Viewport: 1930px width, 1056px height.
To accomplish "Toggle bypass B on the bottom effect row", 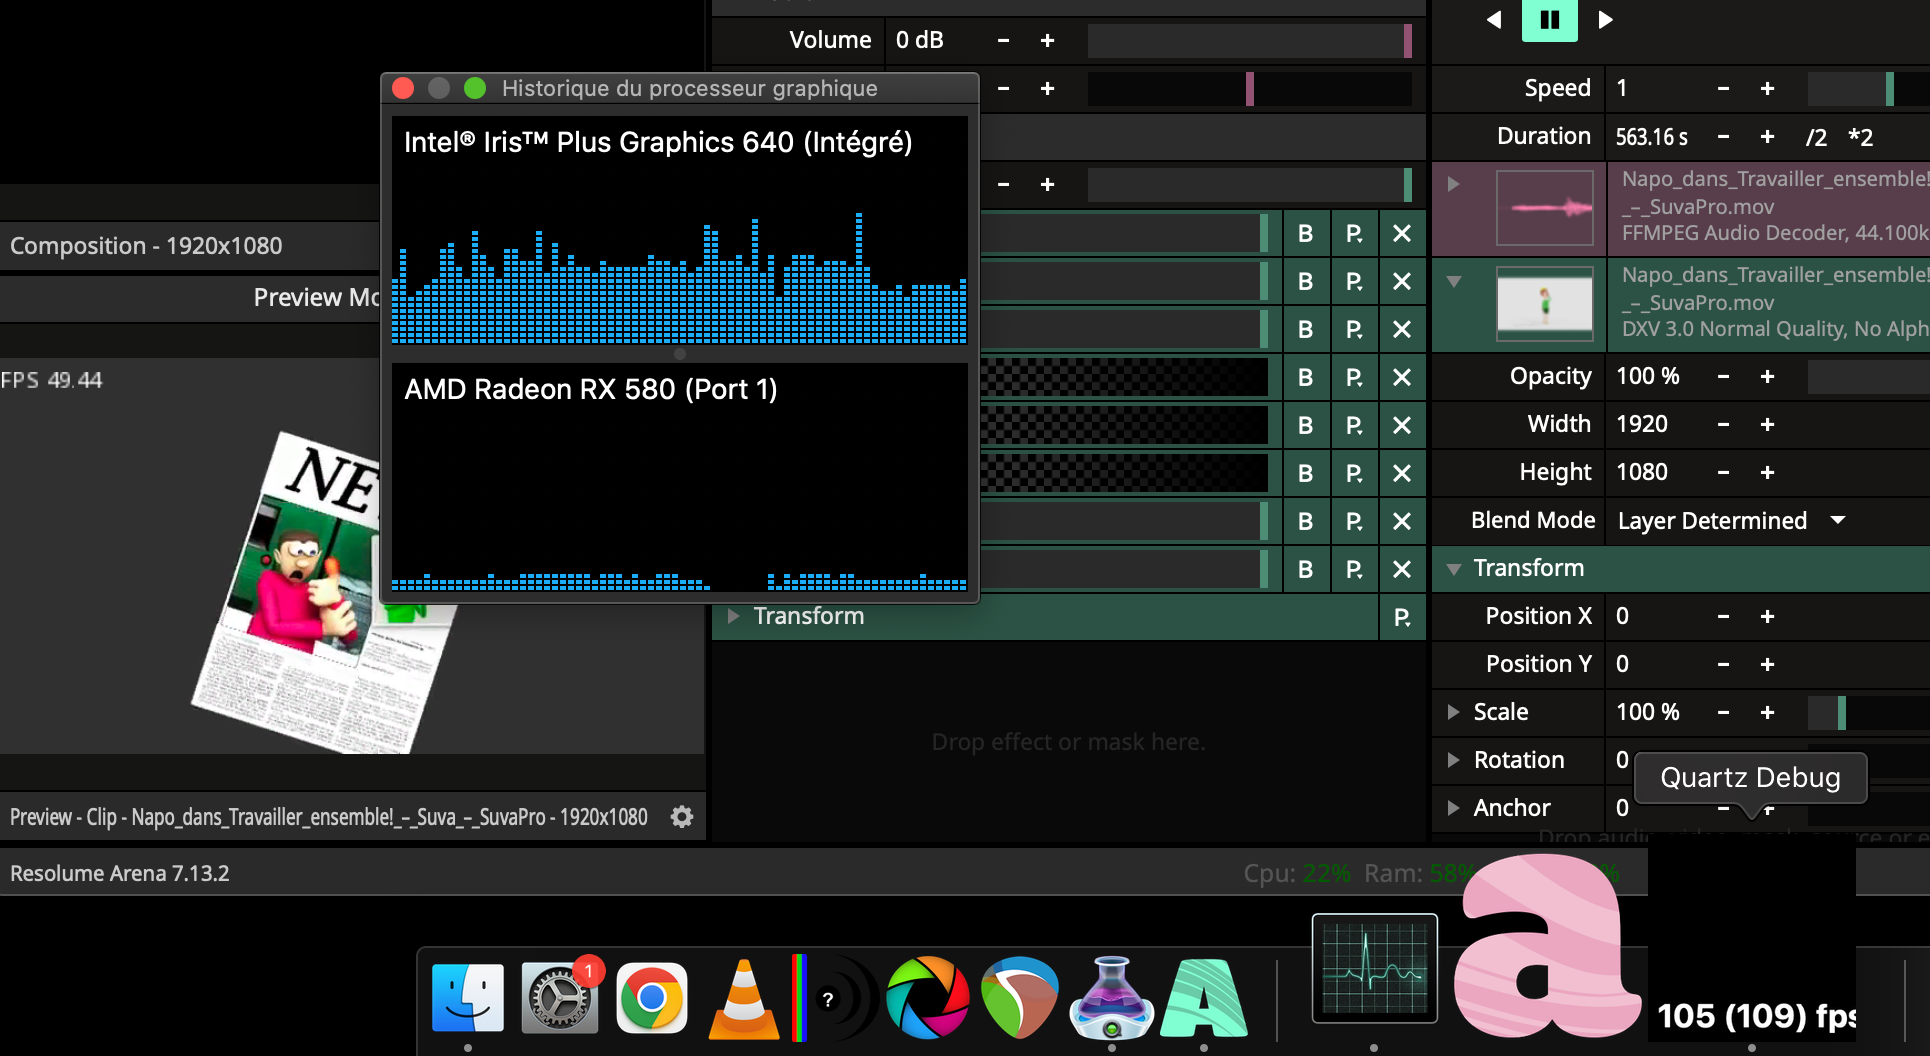I will [x=1305, y=569].
